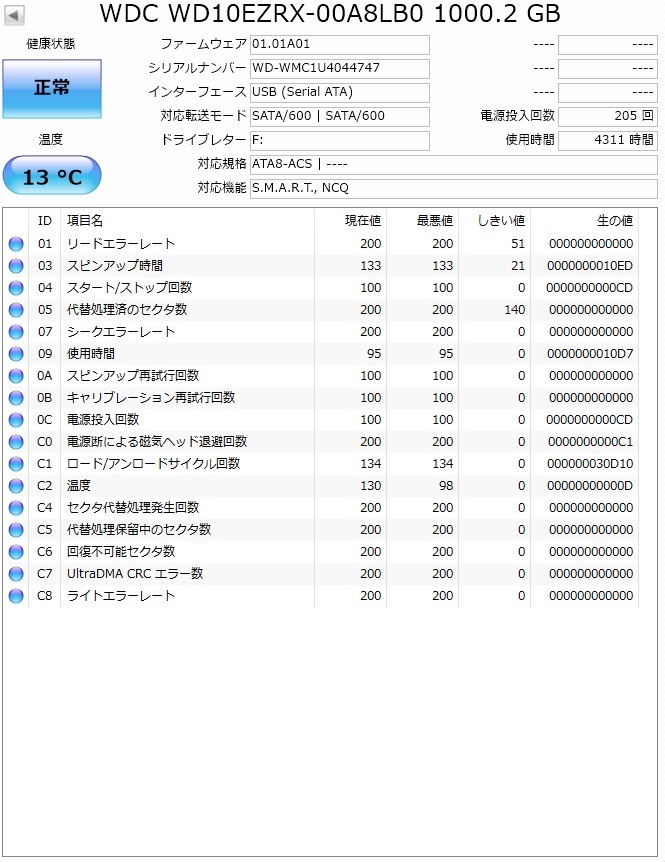665x862 pixels.
Task: Click status icon for 使用時間 attribute row
Action: (x=16, y=354)
